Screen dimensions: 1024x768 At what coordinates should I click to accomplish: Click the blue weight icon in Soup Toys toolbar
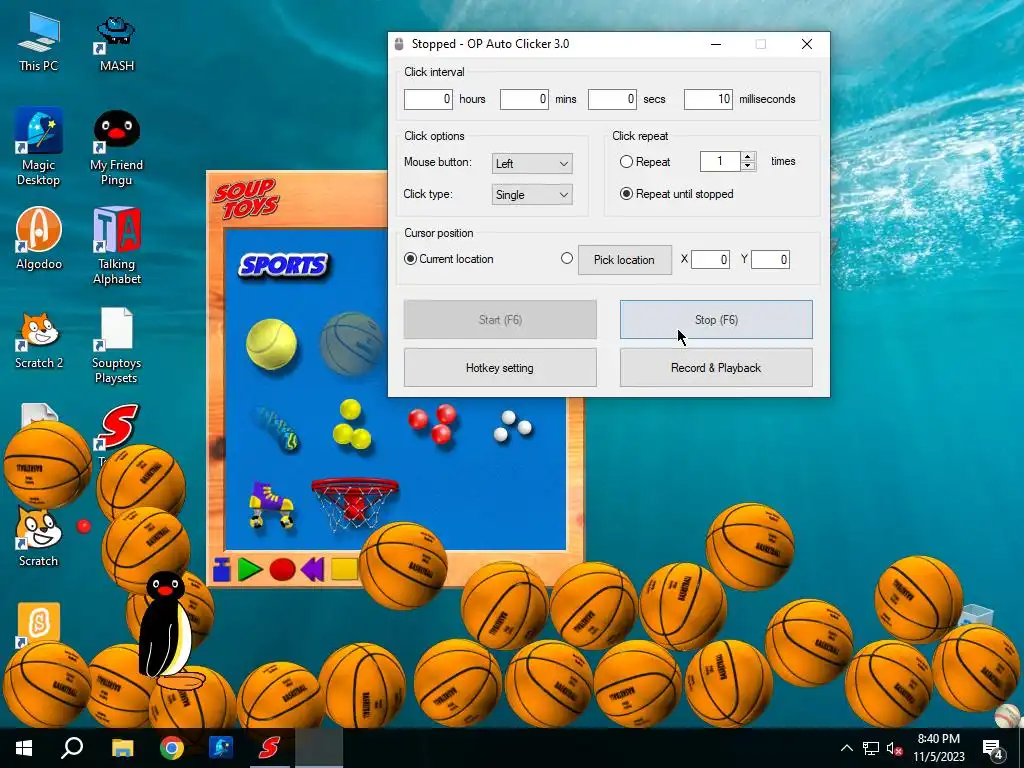pyautogui.click(x=221, y=569)
